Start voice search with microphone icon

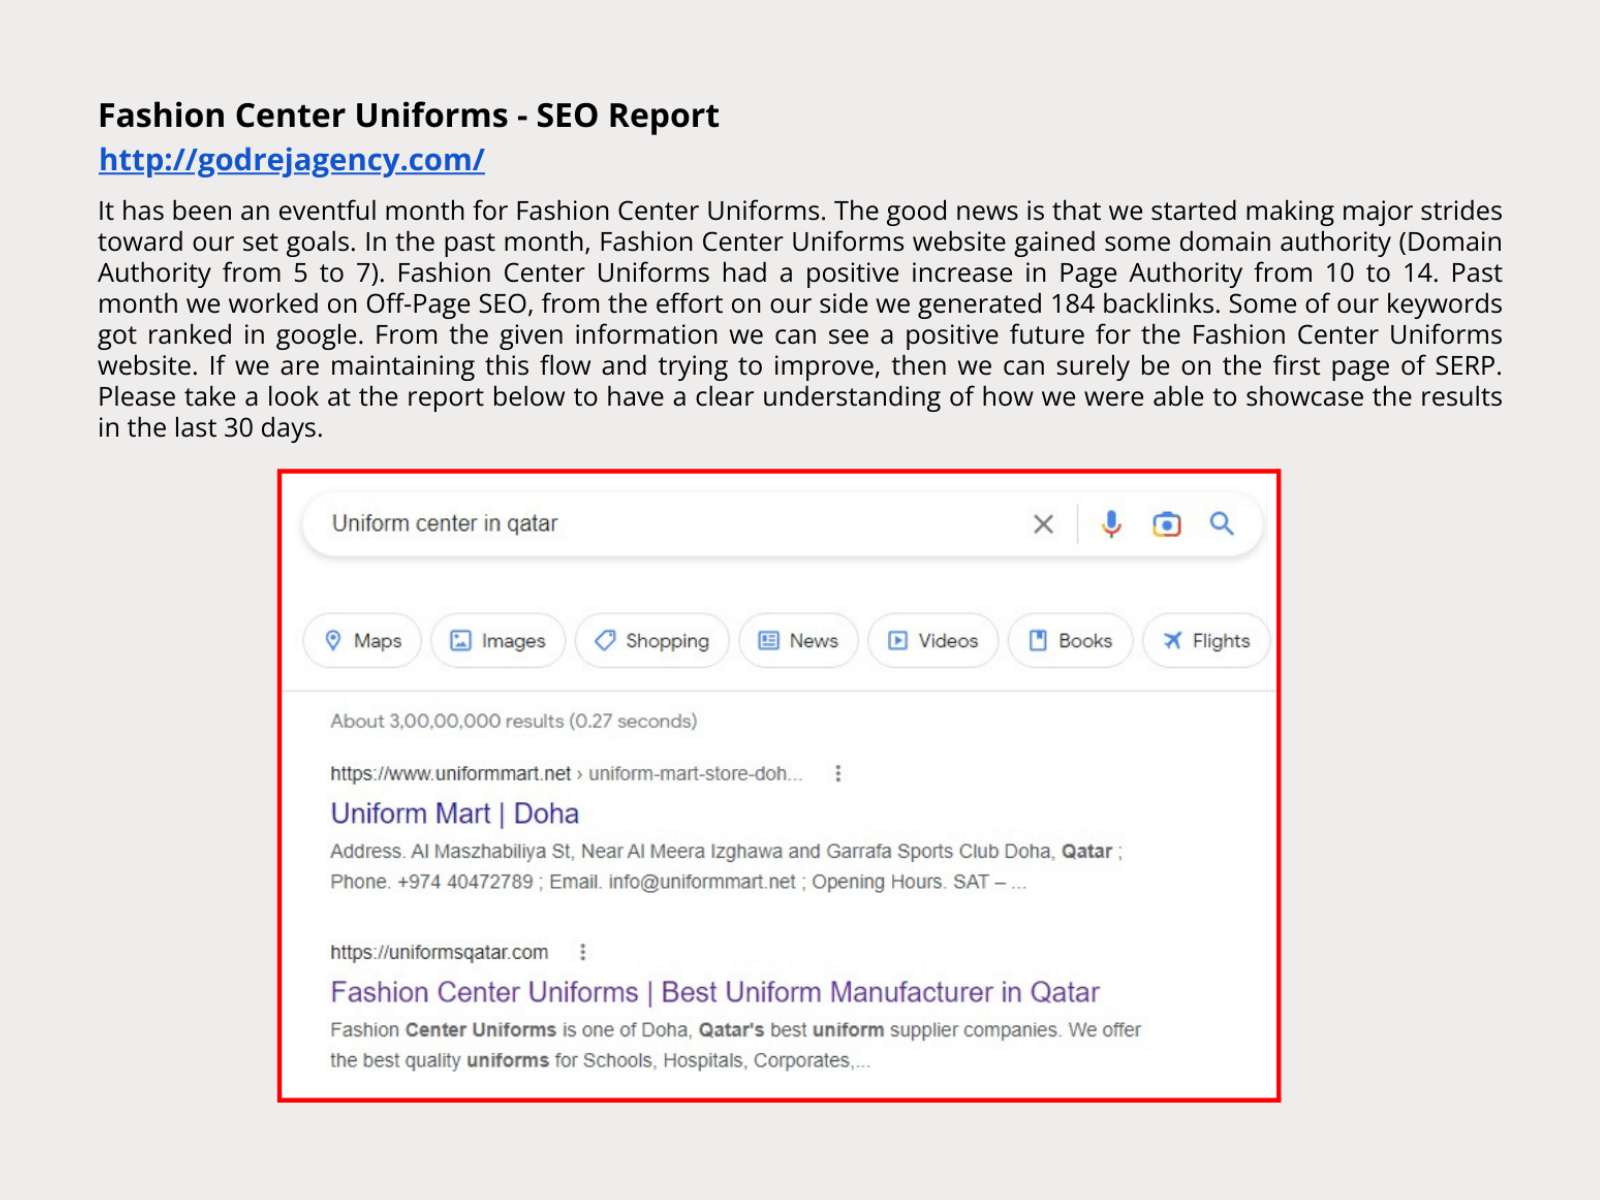(x=1111, y=524)
